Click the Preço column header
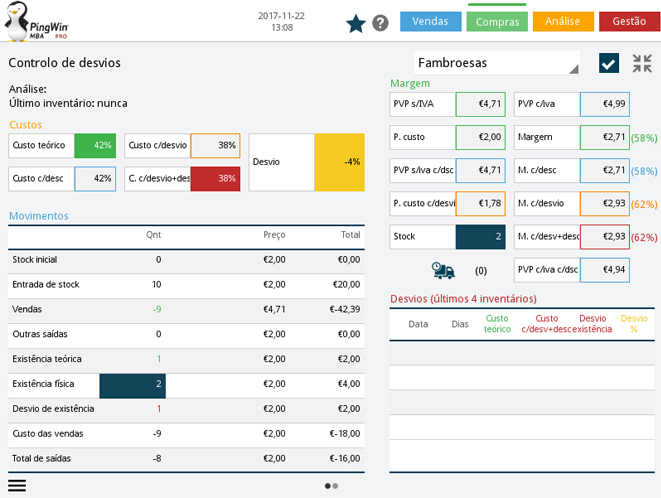The height and width of the screenshot is (498, 661). 274,235
